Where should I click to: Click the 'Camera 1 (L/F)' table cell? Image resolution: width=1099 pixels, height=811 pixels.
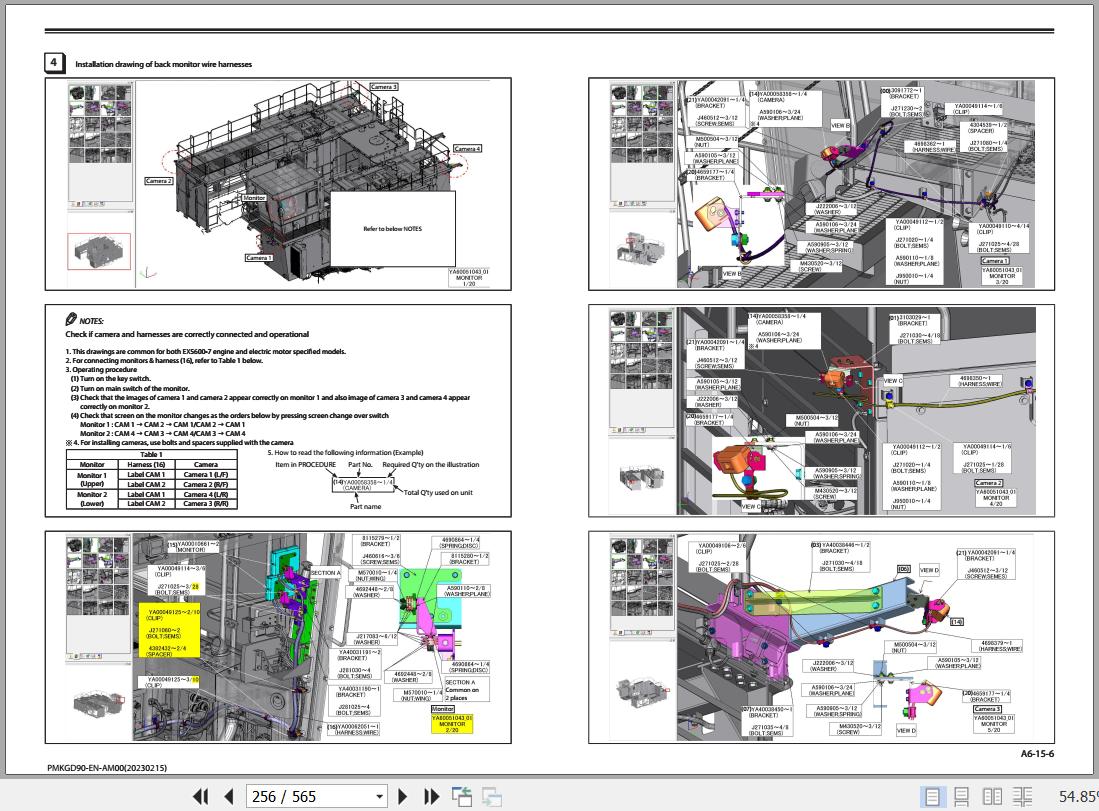coord(206,475)
